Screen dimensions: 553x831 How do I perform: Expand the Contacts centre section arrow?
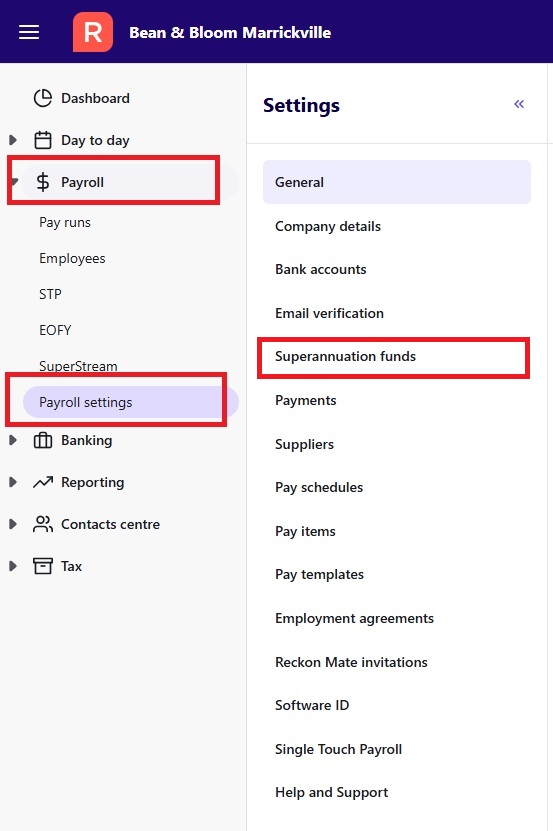click(x=13, y=524)
